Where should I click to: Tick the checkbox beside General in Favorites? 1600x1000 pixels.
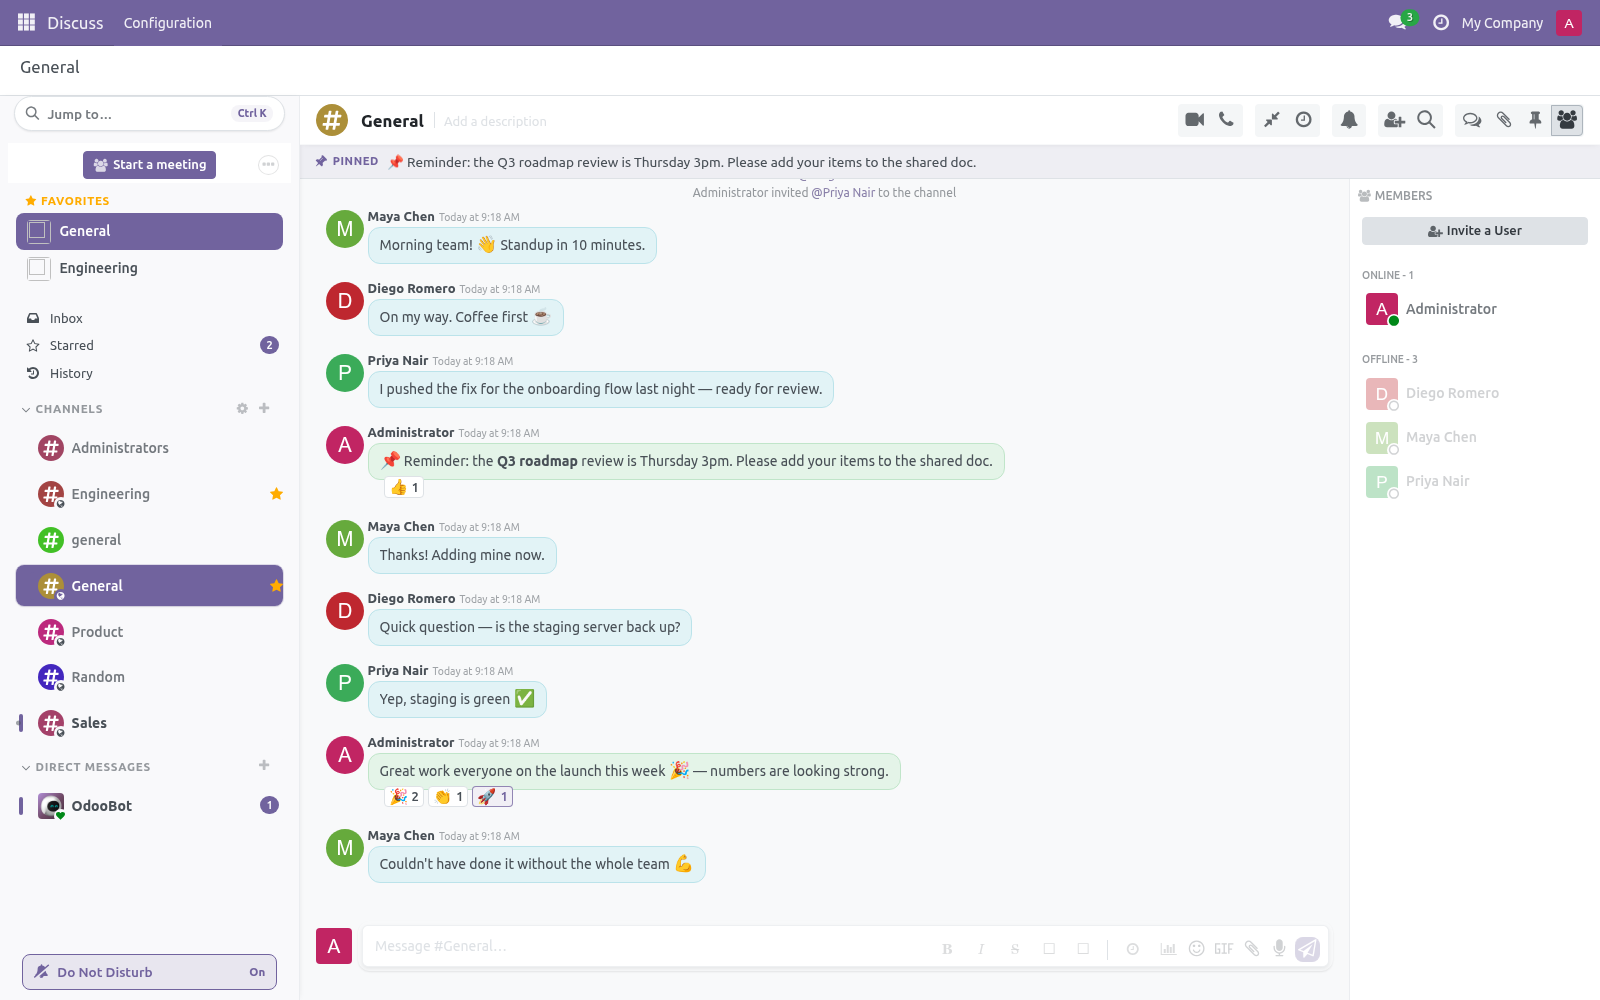click(38, 231)
